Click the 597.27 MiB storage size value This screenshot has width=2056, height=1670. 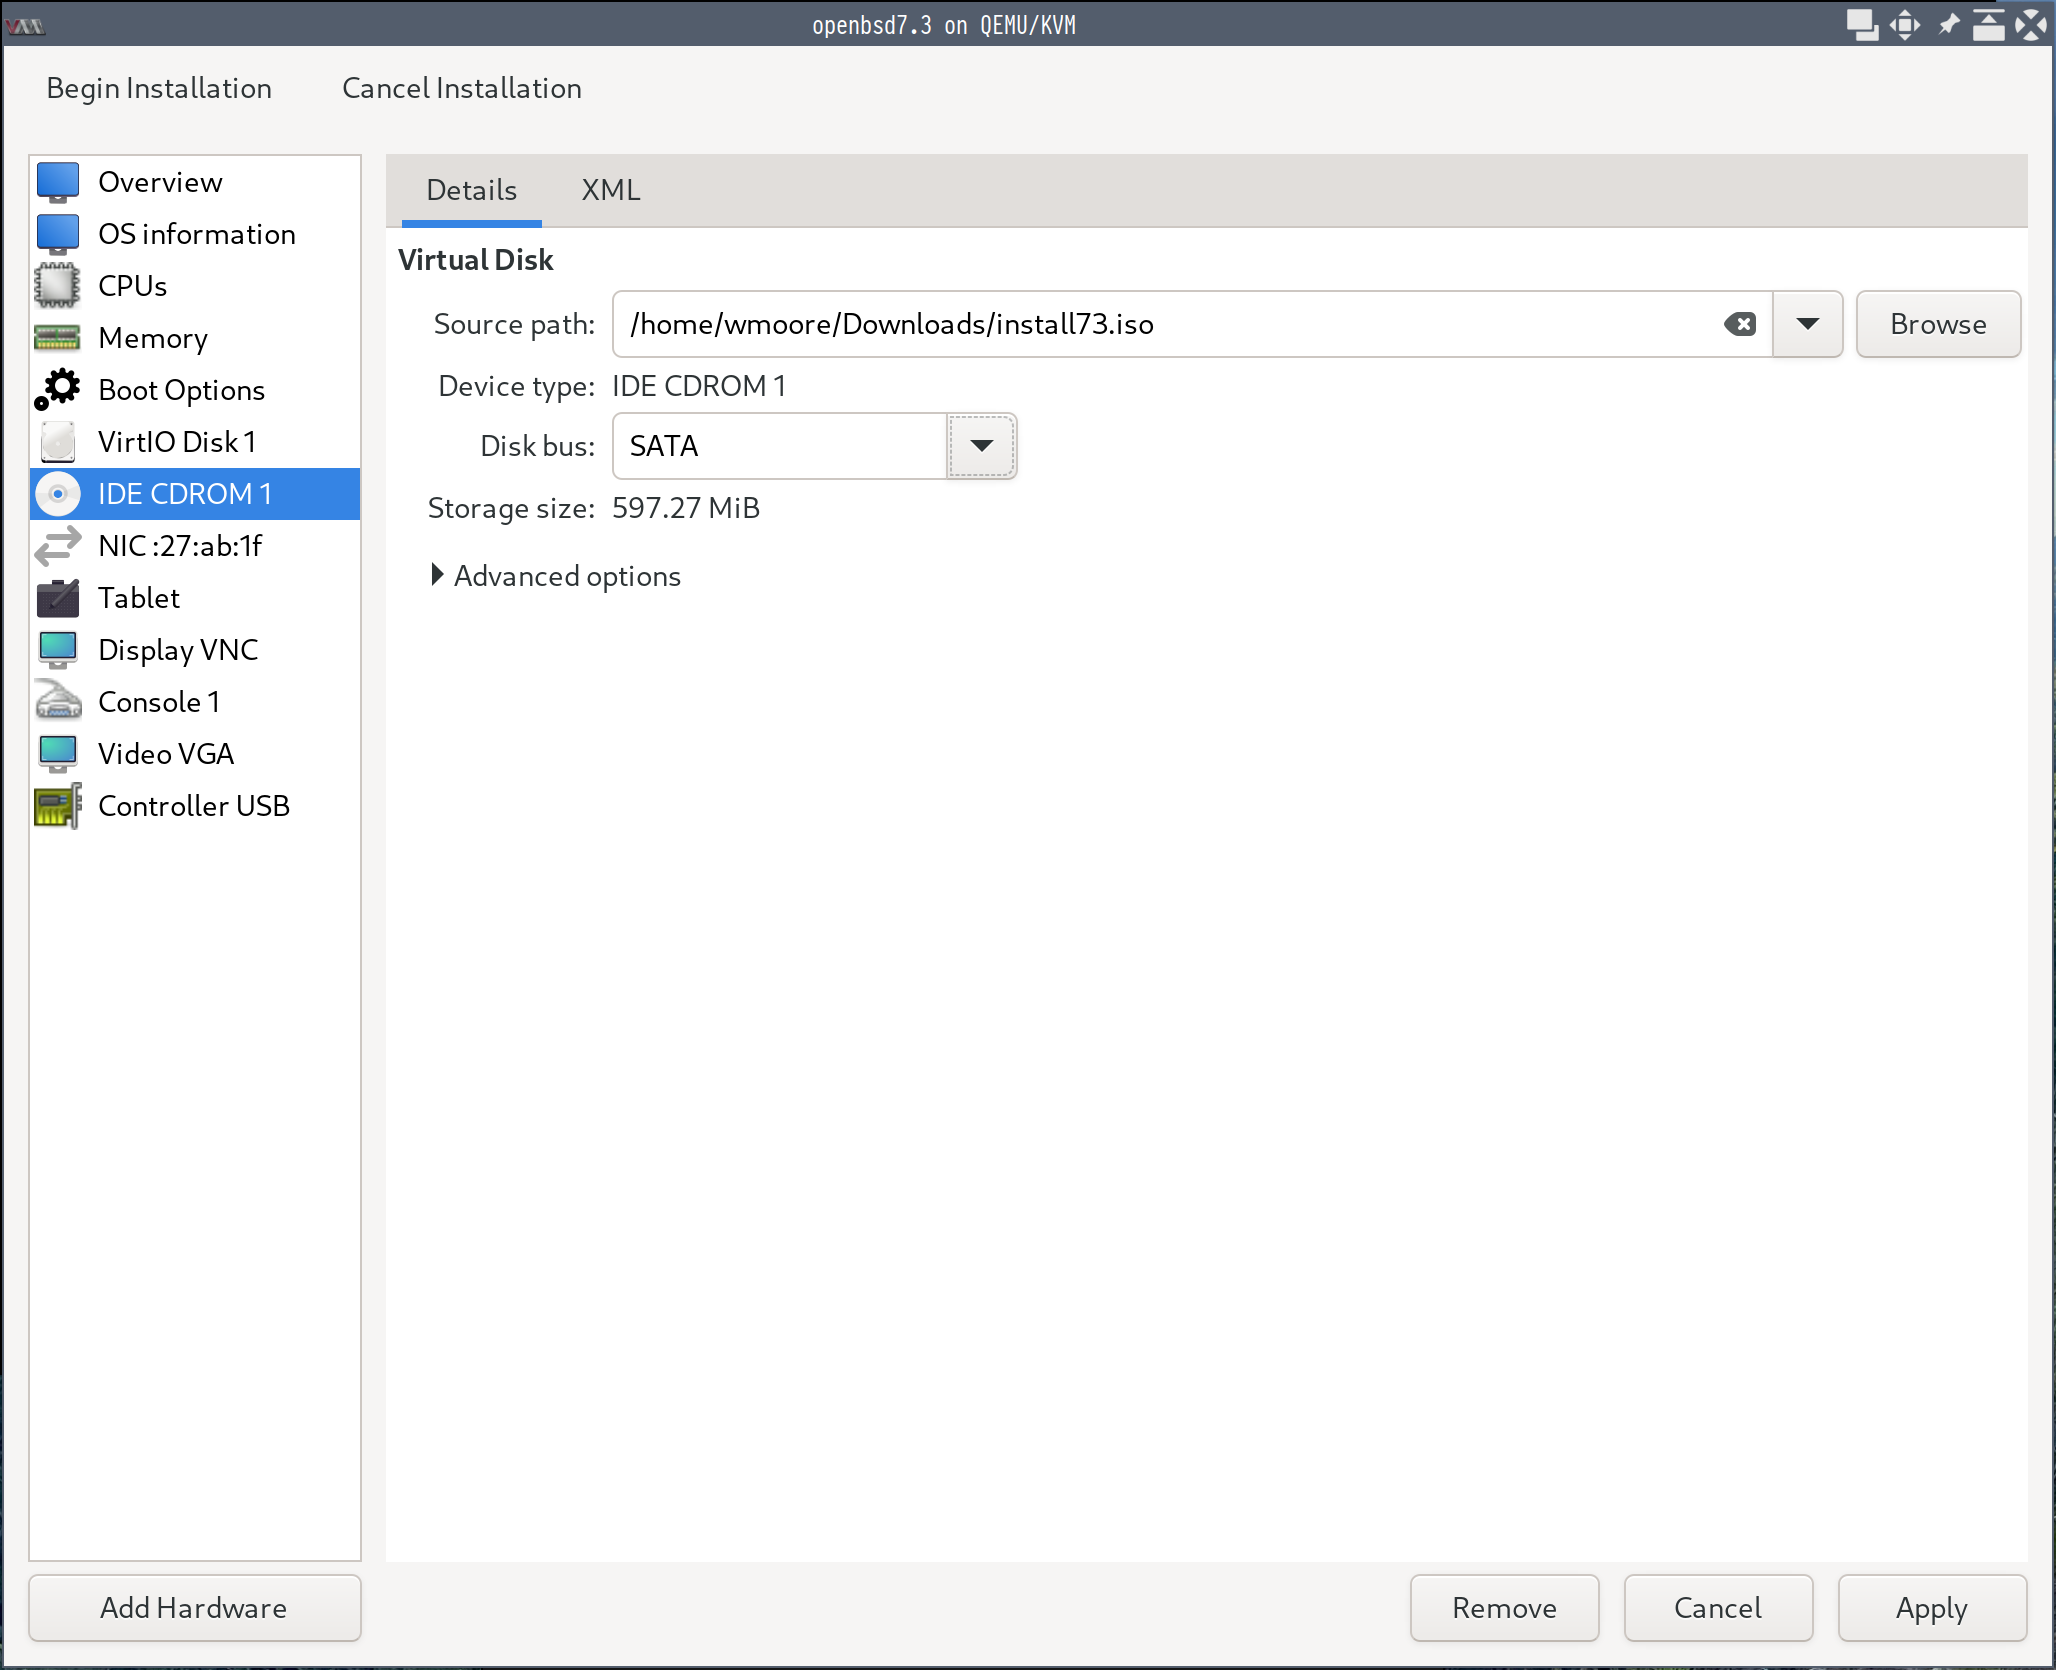tap(686, 508)
